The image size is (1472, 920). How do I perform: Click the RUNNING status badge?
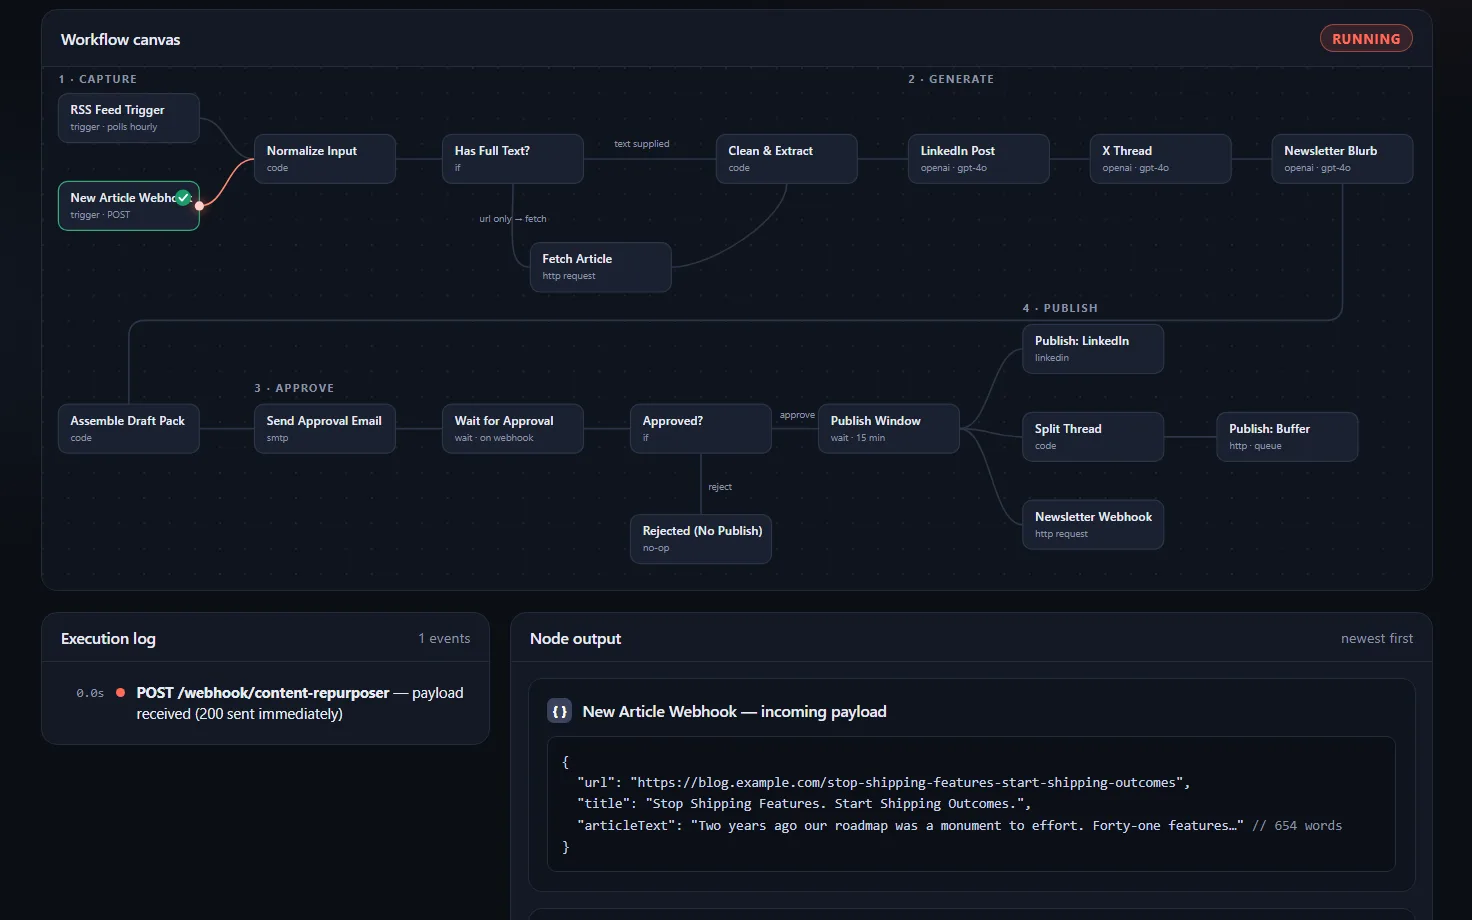tap(1366, 39)
